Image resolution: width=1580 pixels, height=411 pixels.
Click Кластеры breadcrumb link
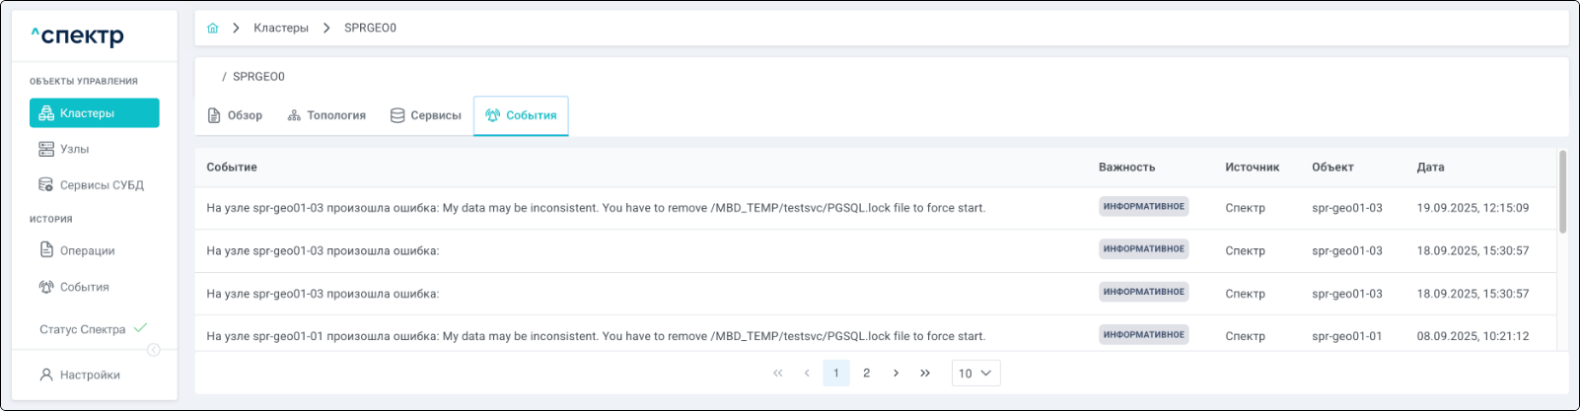[x=281, y=28]
